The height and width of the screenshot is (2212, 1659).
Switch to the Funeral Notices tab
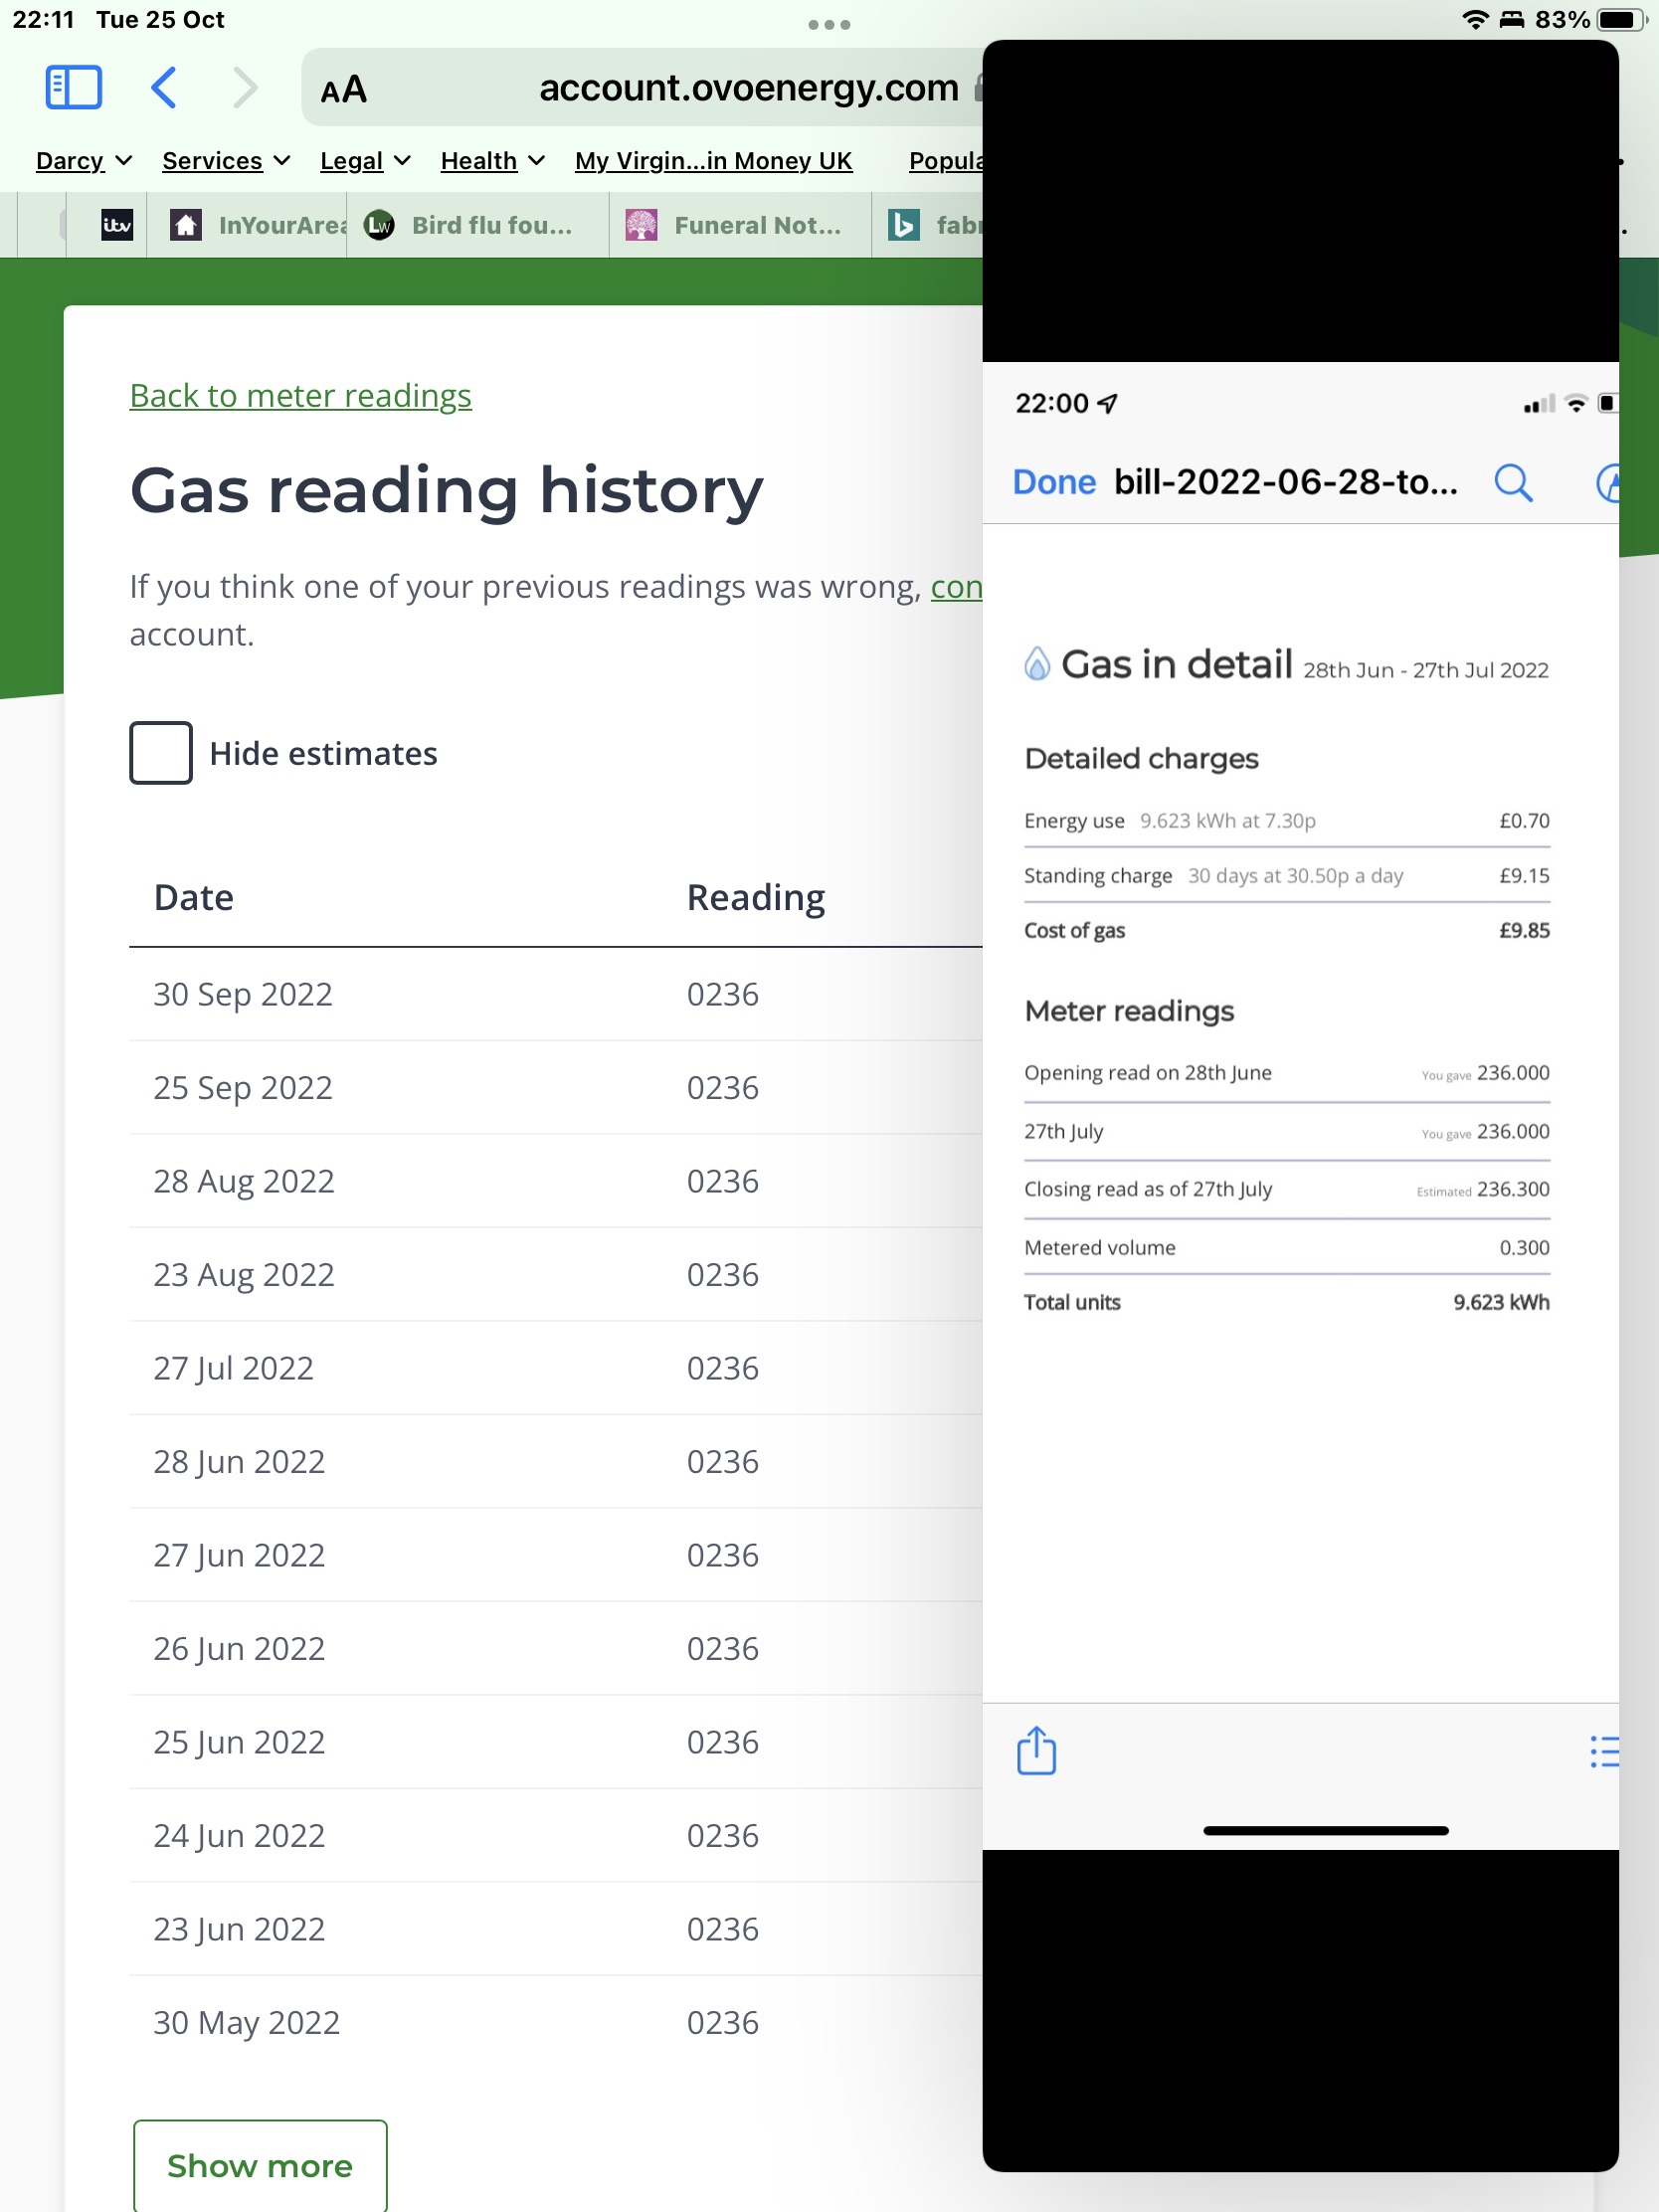(x=738, y=226)
